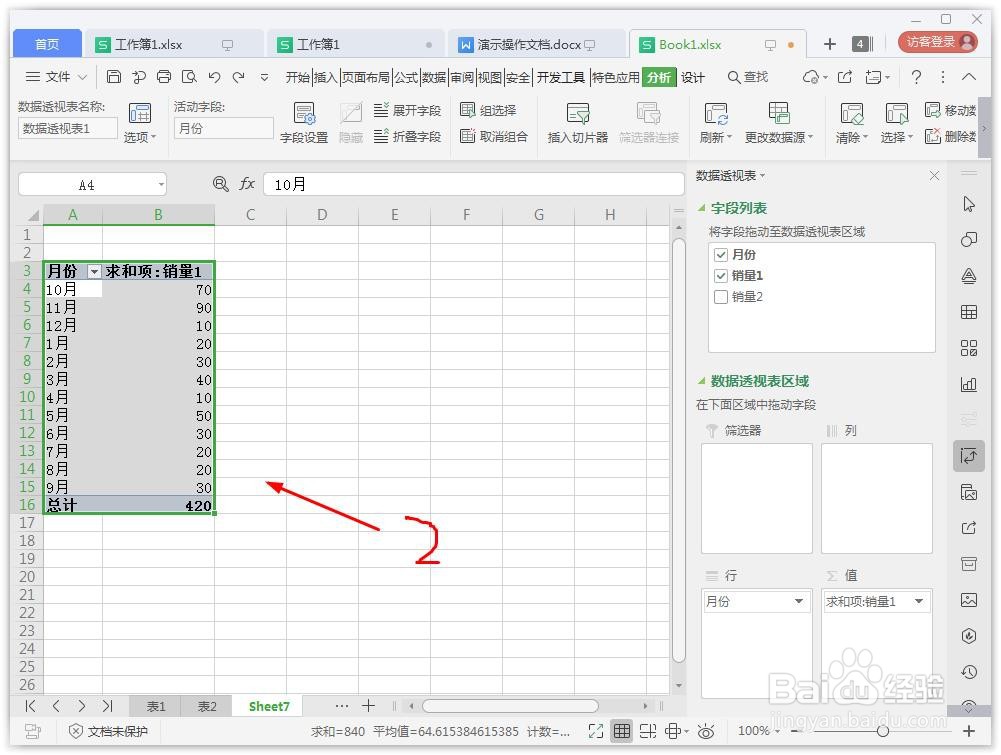1001x755 pixels.
Task: Click the Save icon in quick toolbar
Action: click(114, 77)
